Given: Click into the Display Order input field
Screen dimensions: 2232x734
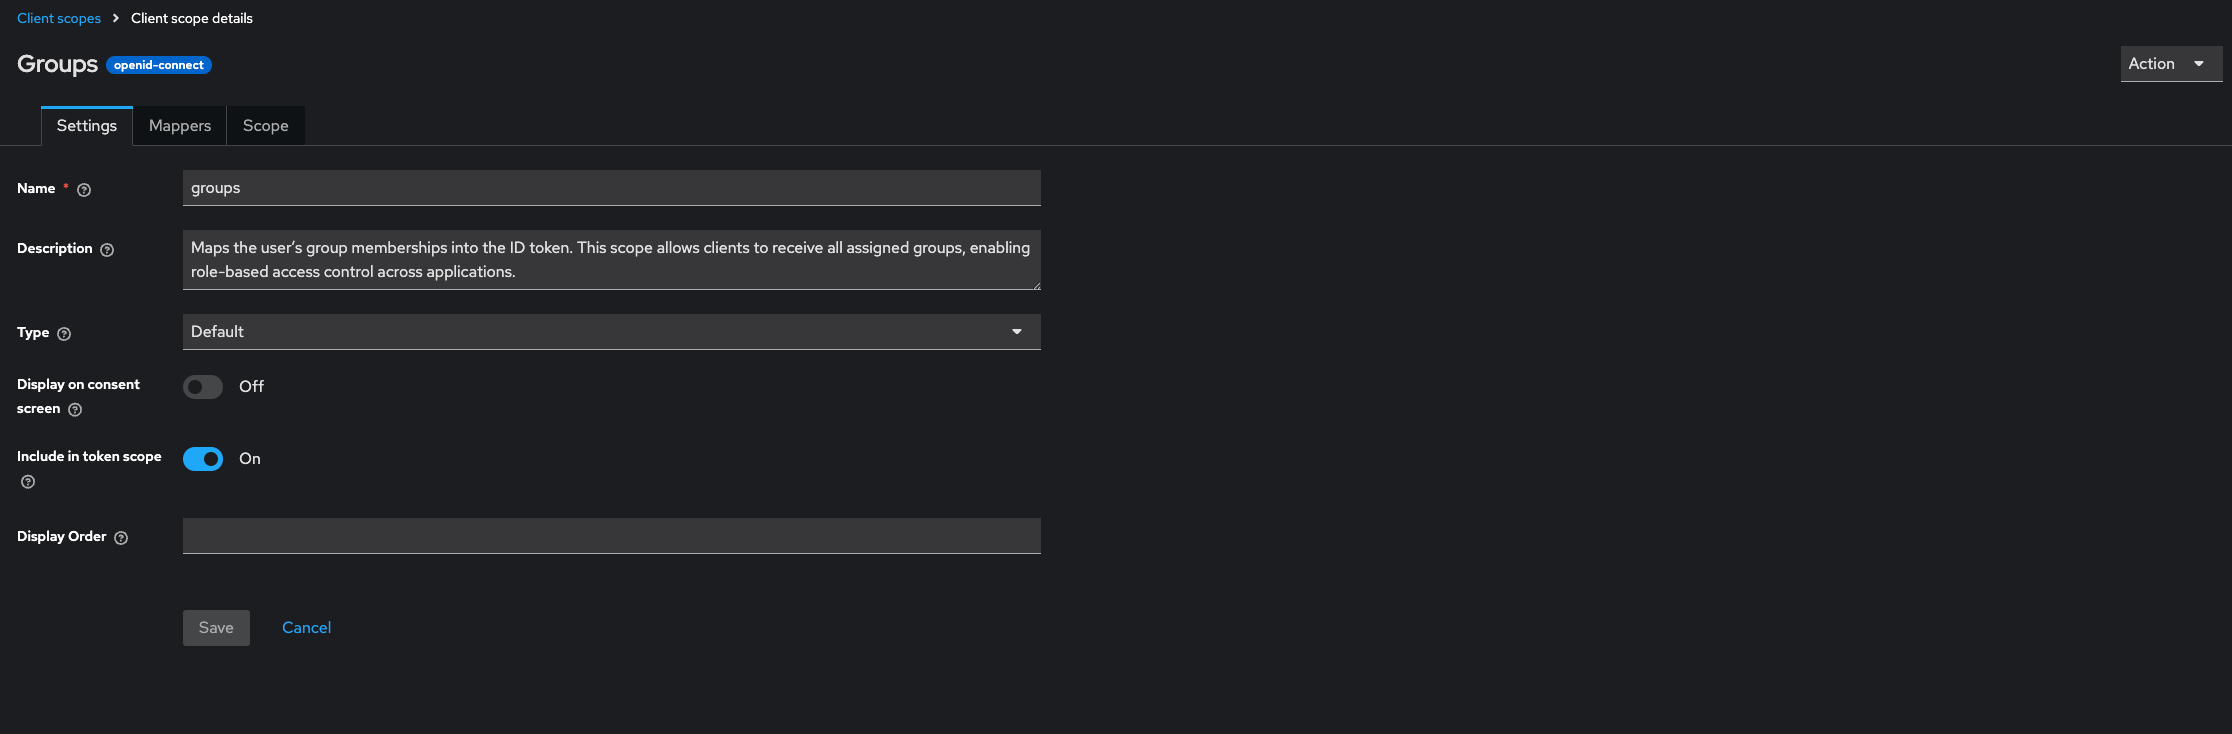Looking at the screenshot, I should click(612, 536).
